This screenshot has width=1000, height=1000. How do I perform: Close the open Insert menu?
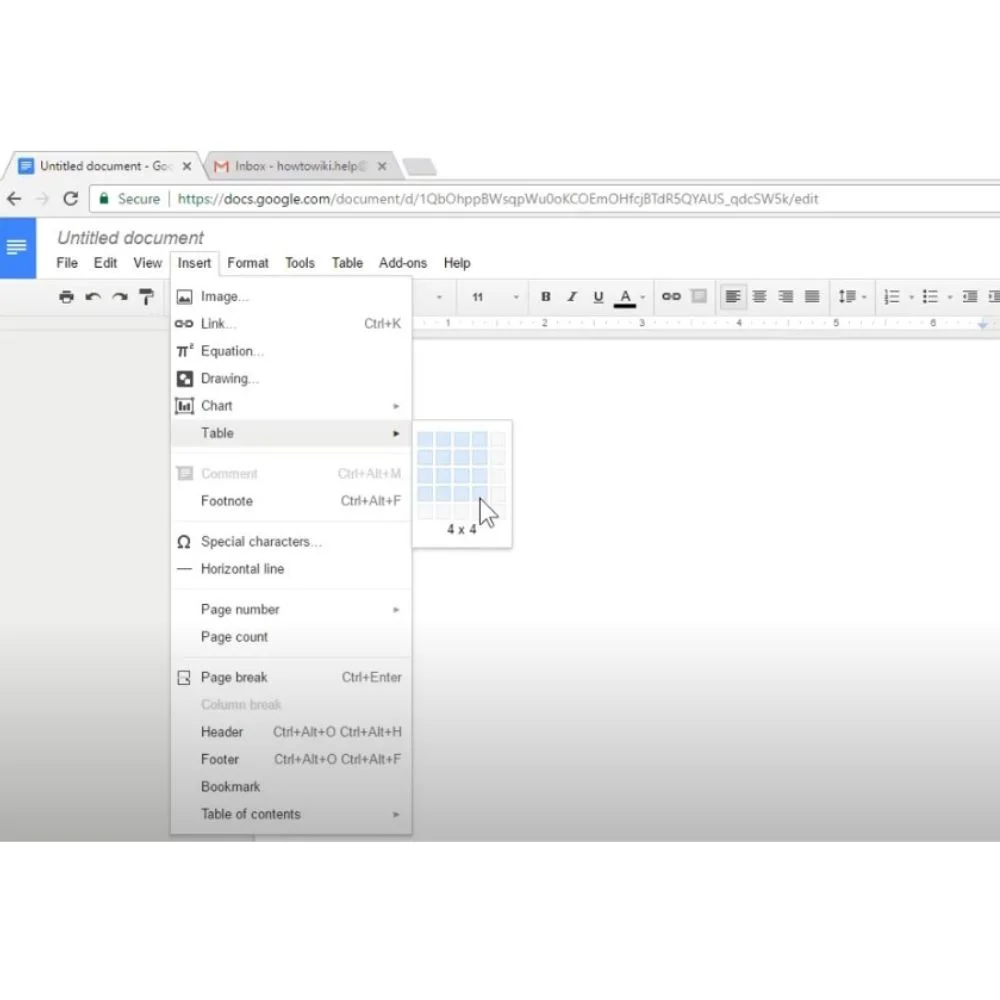195,263
